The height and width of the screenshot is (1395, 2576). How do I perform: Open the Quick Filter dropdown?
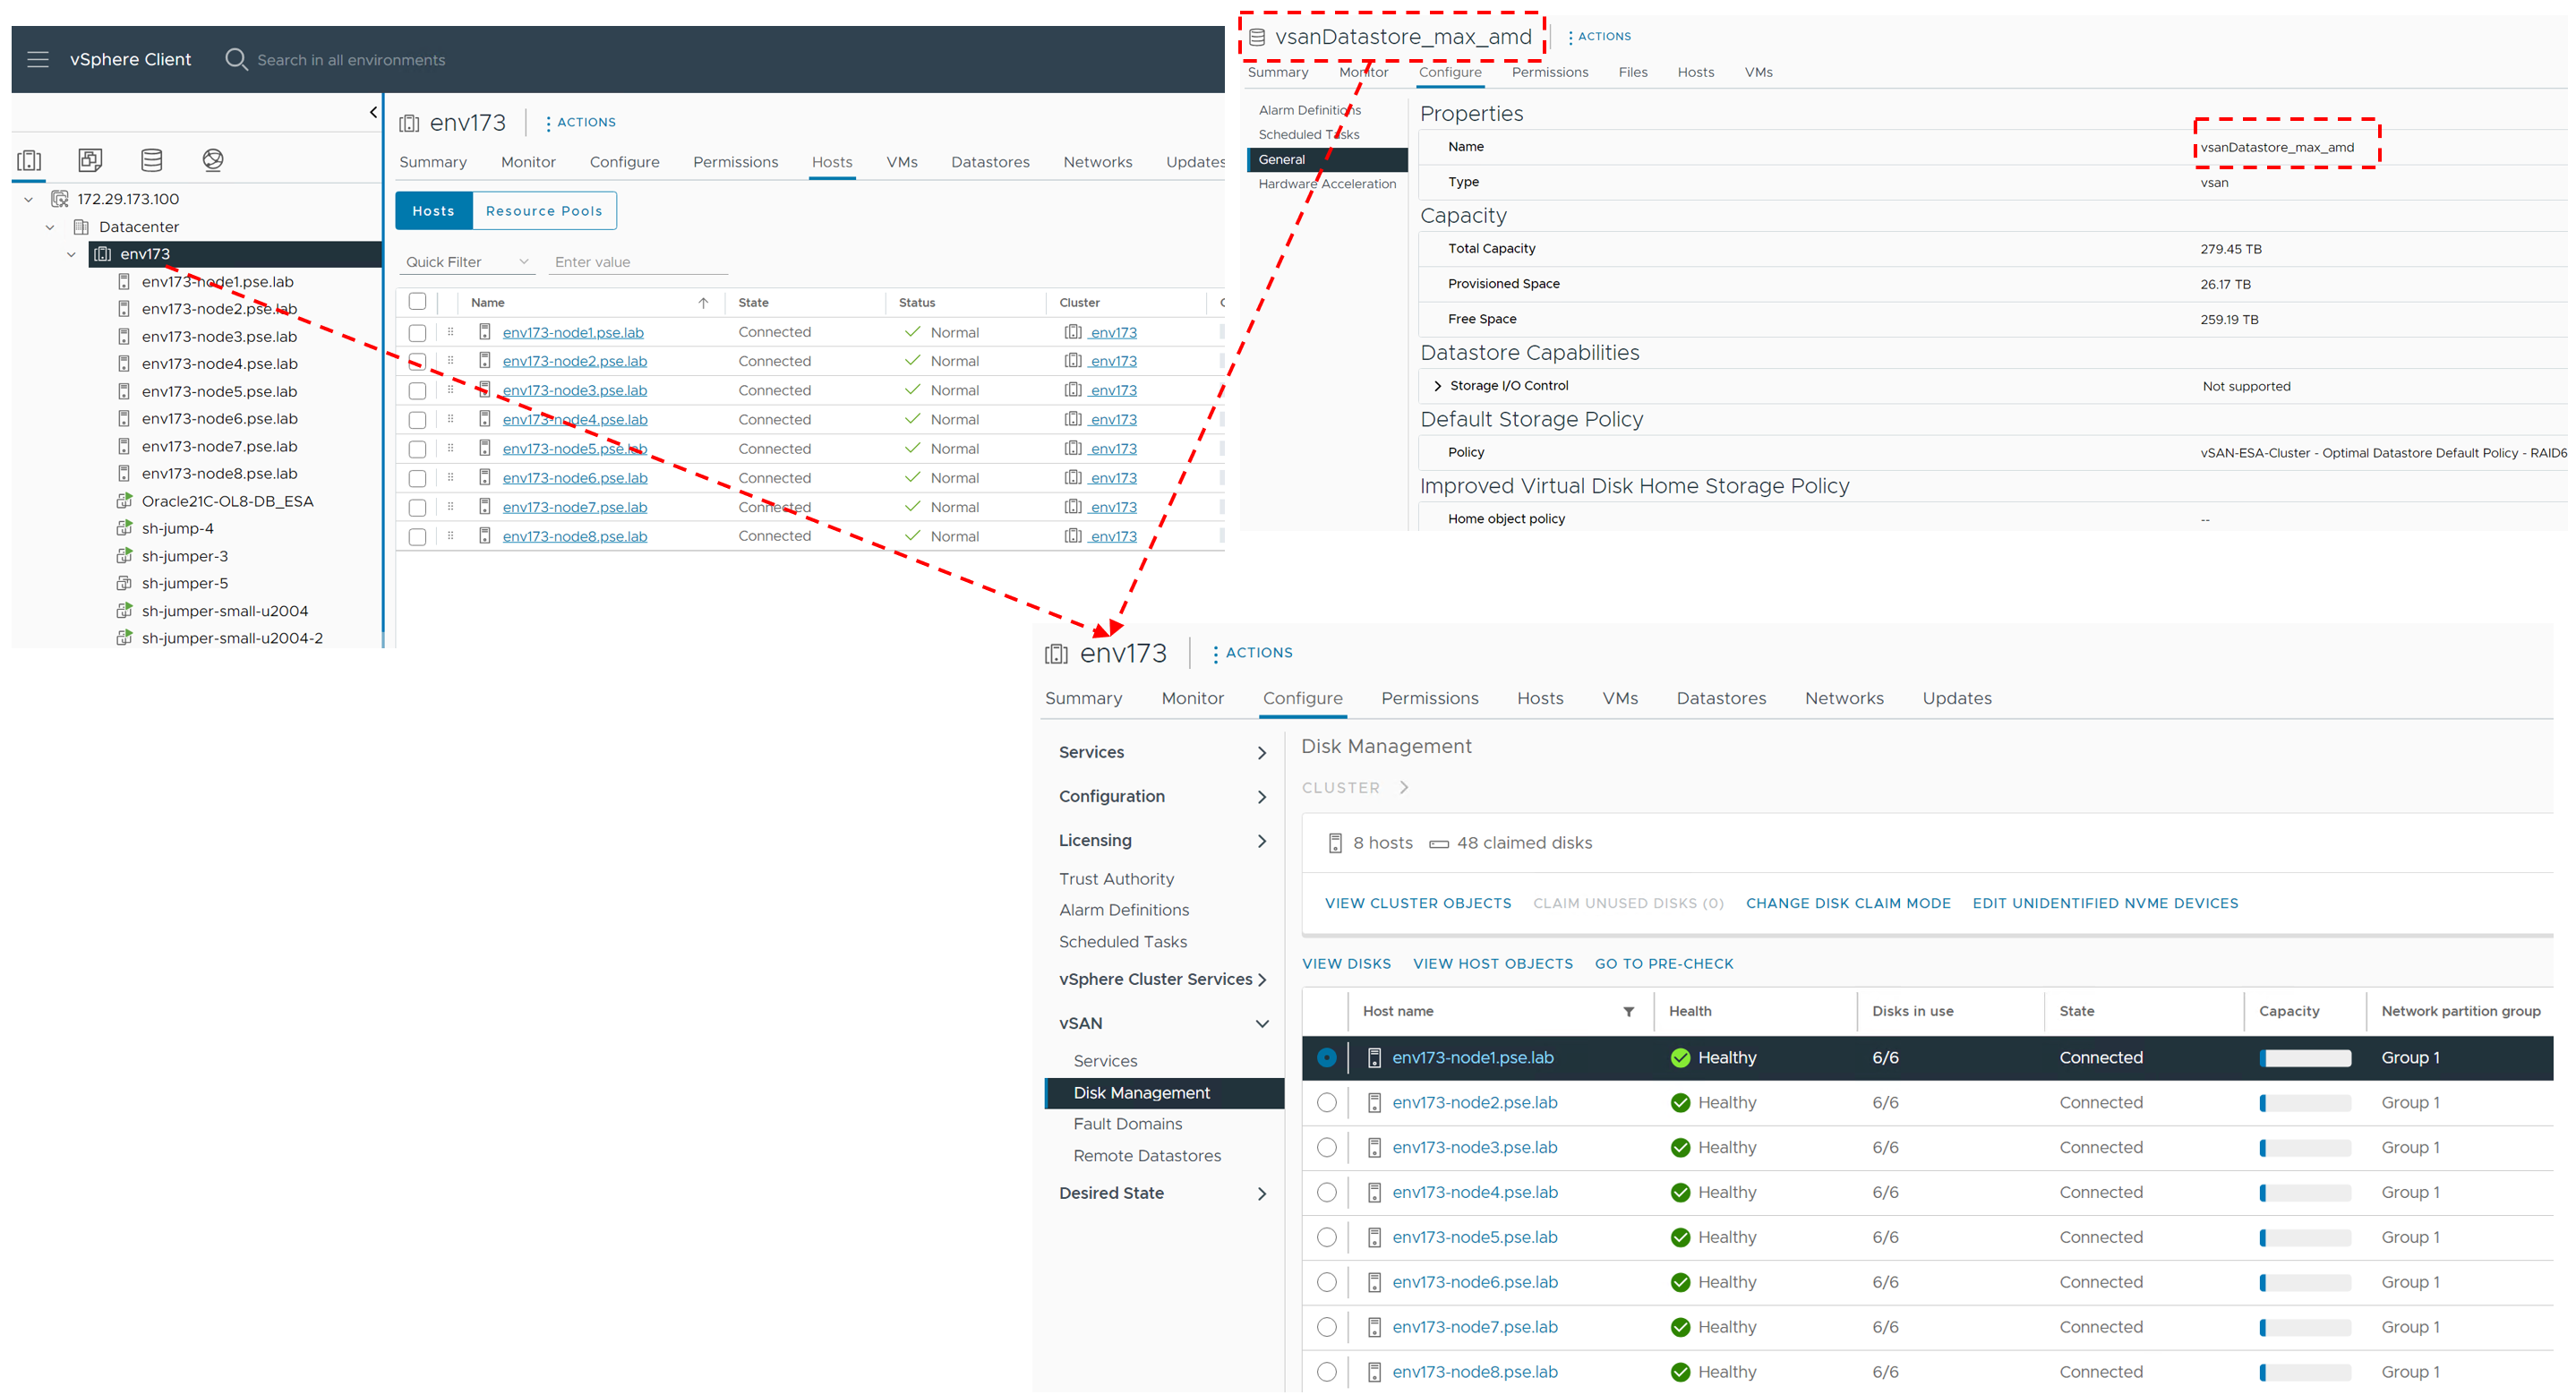[467, 262]
